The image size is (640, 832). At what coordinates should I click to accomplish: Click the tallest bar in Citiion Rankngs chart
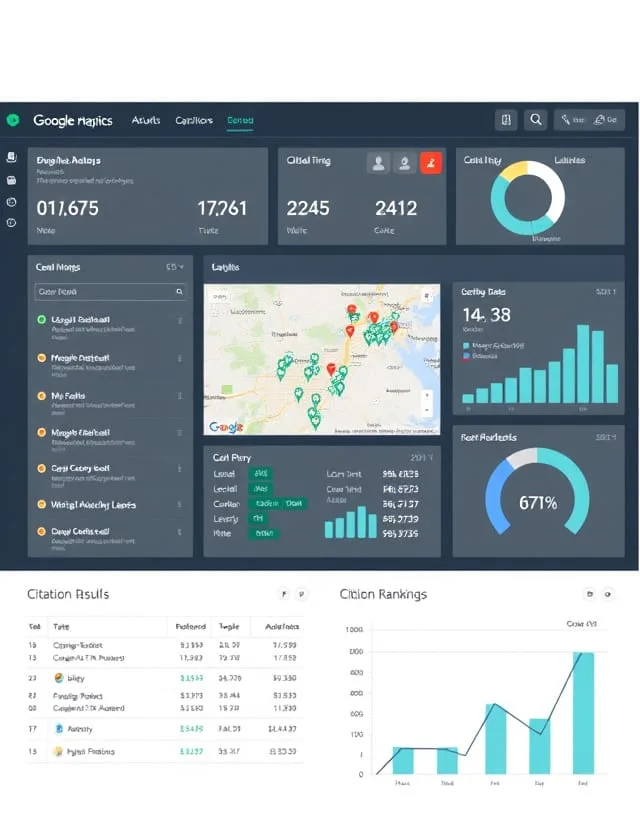pyautogui.click(x=583, y=713)
